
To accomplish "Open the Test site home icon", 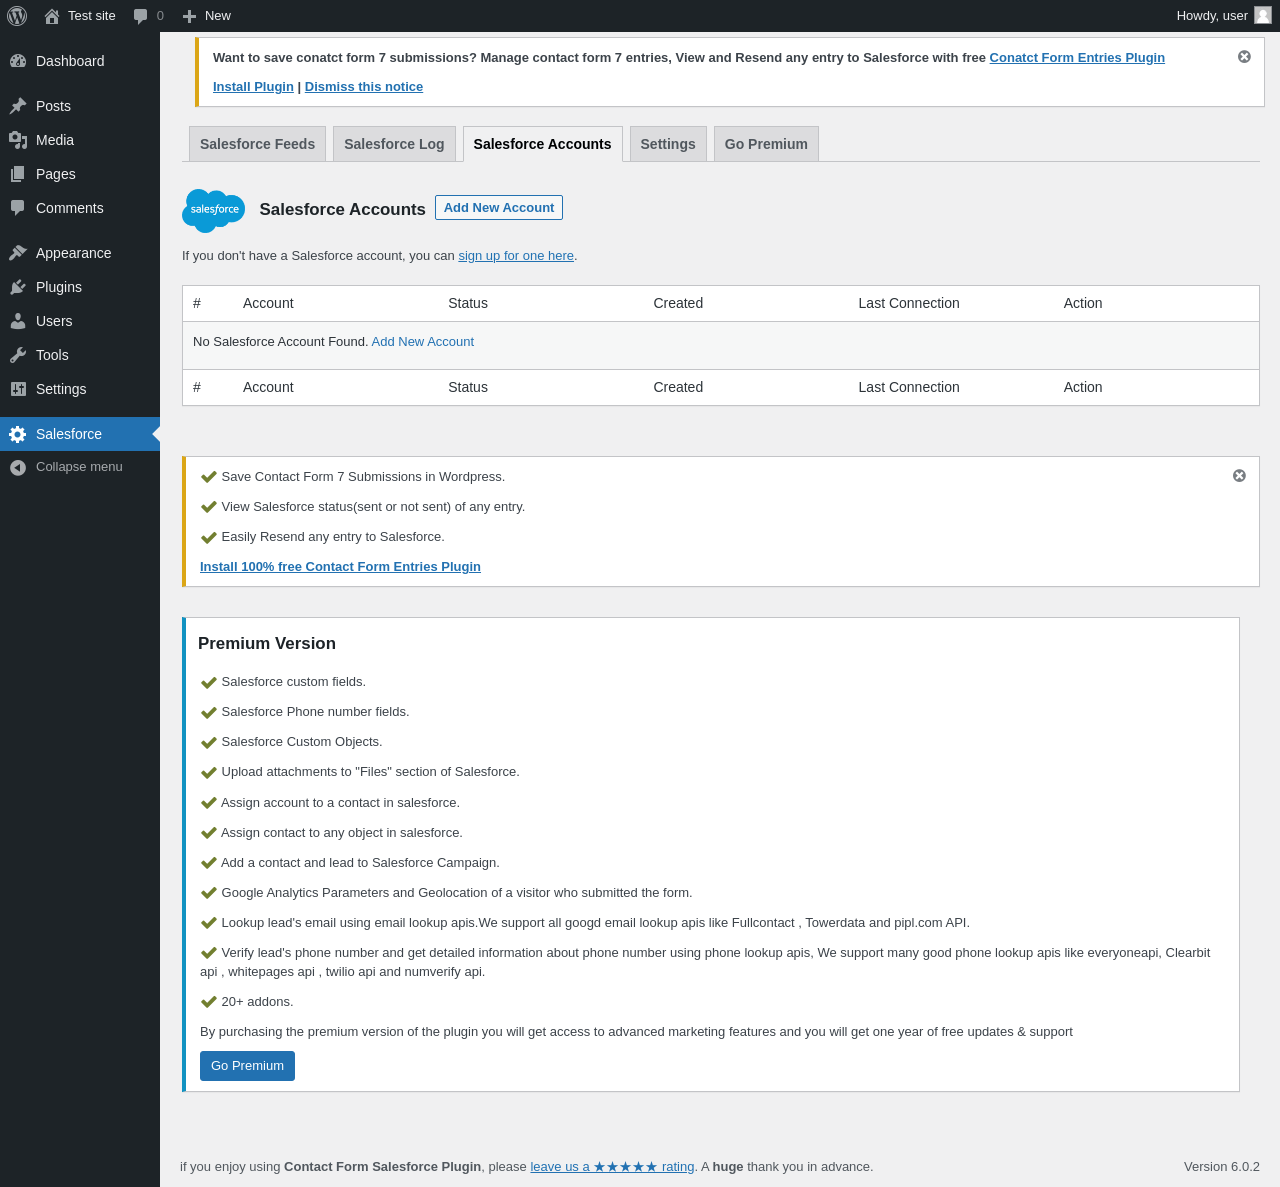I will pyautogui.click(x=52, y=16).
